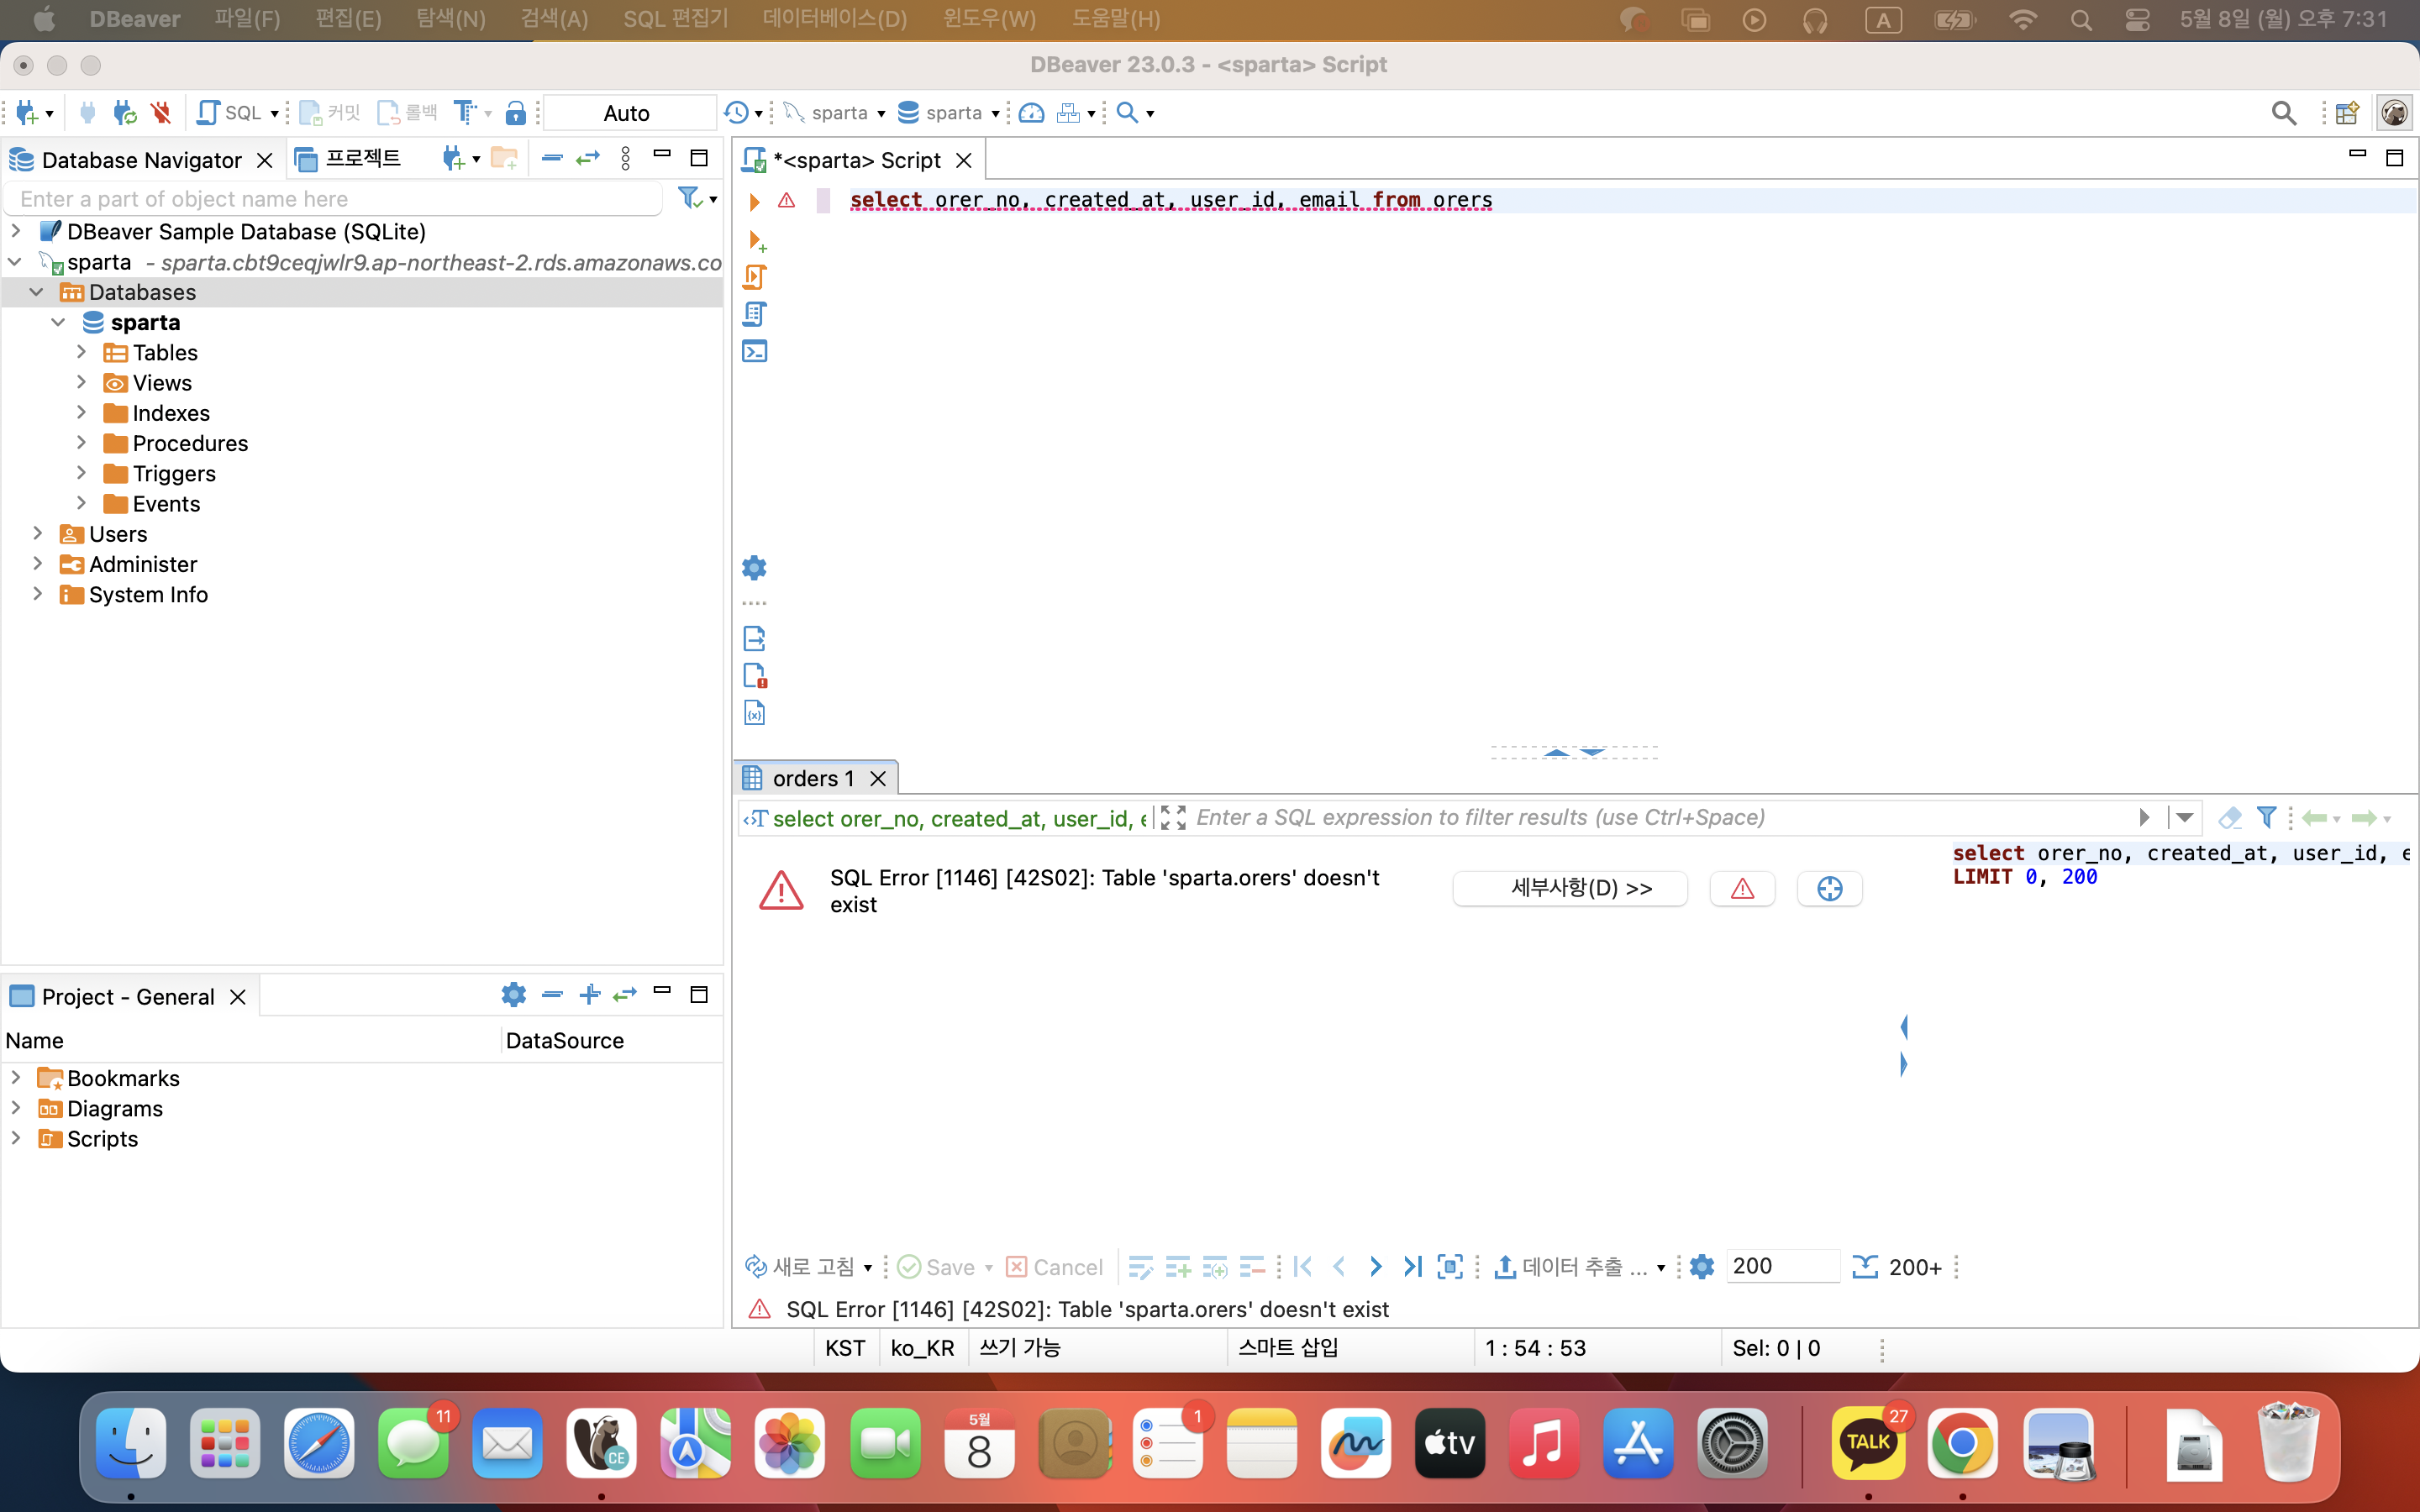Collapse the sparta connection tree node

coord(15,262)
